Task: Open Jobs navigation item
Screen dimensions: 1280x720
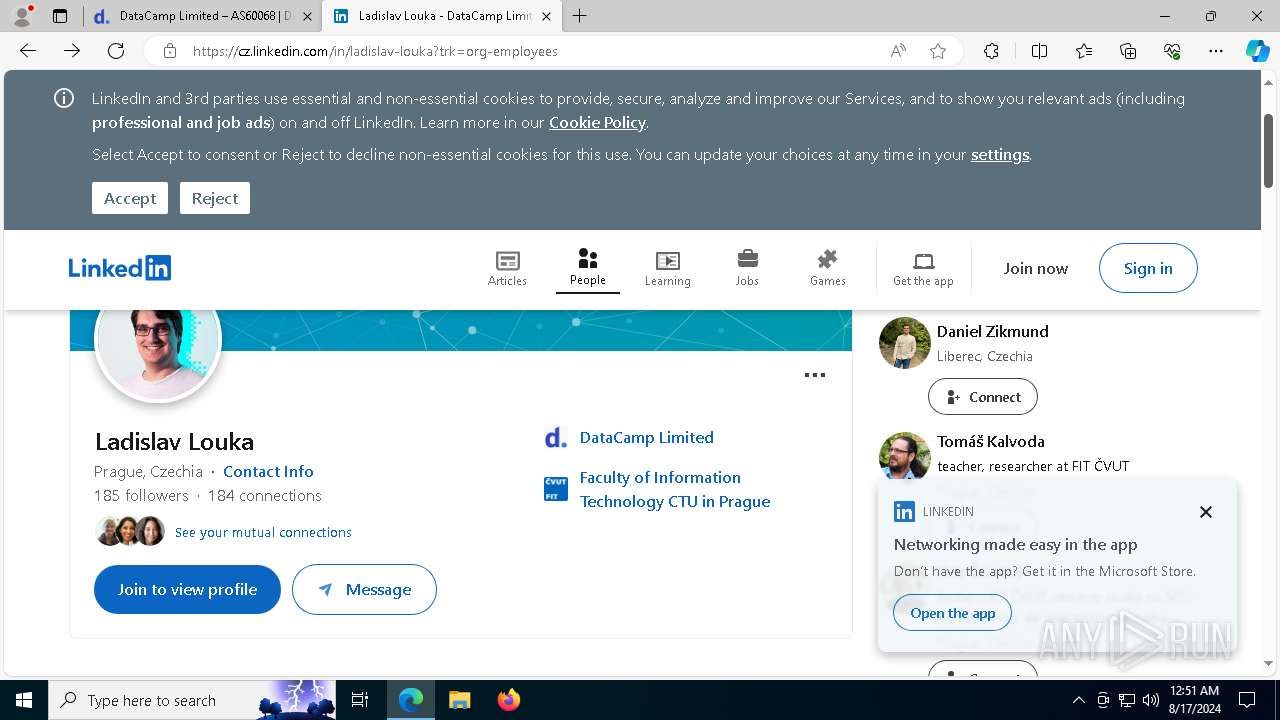Action: coord(747,268)
